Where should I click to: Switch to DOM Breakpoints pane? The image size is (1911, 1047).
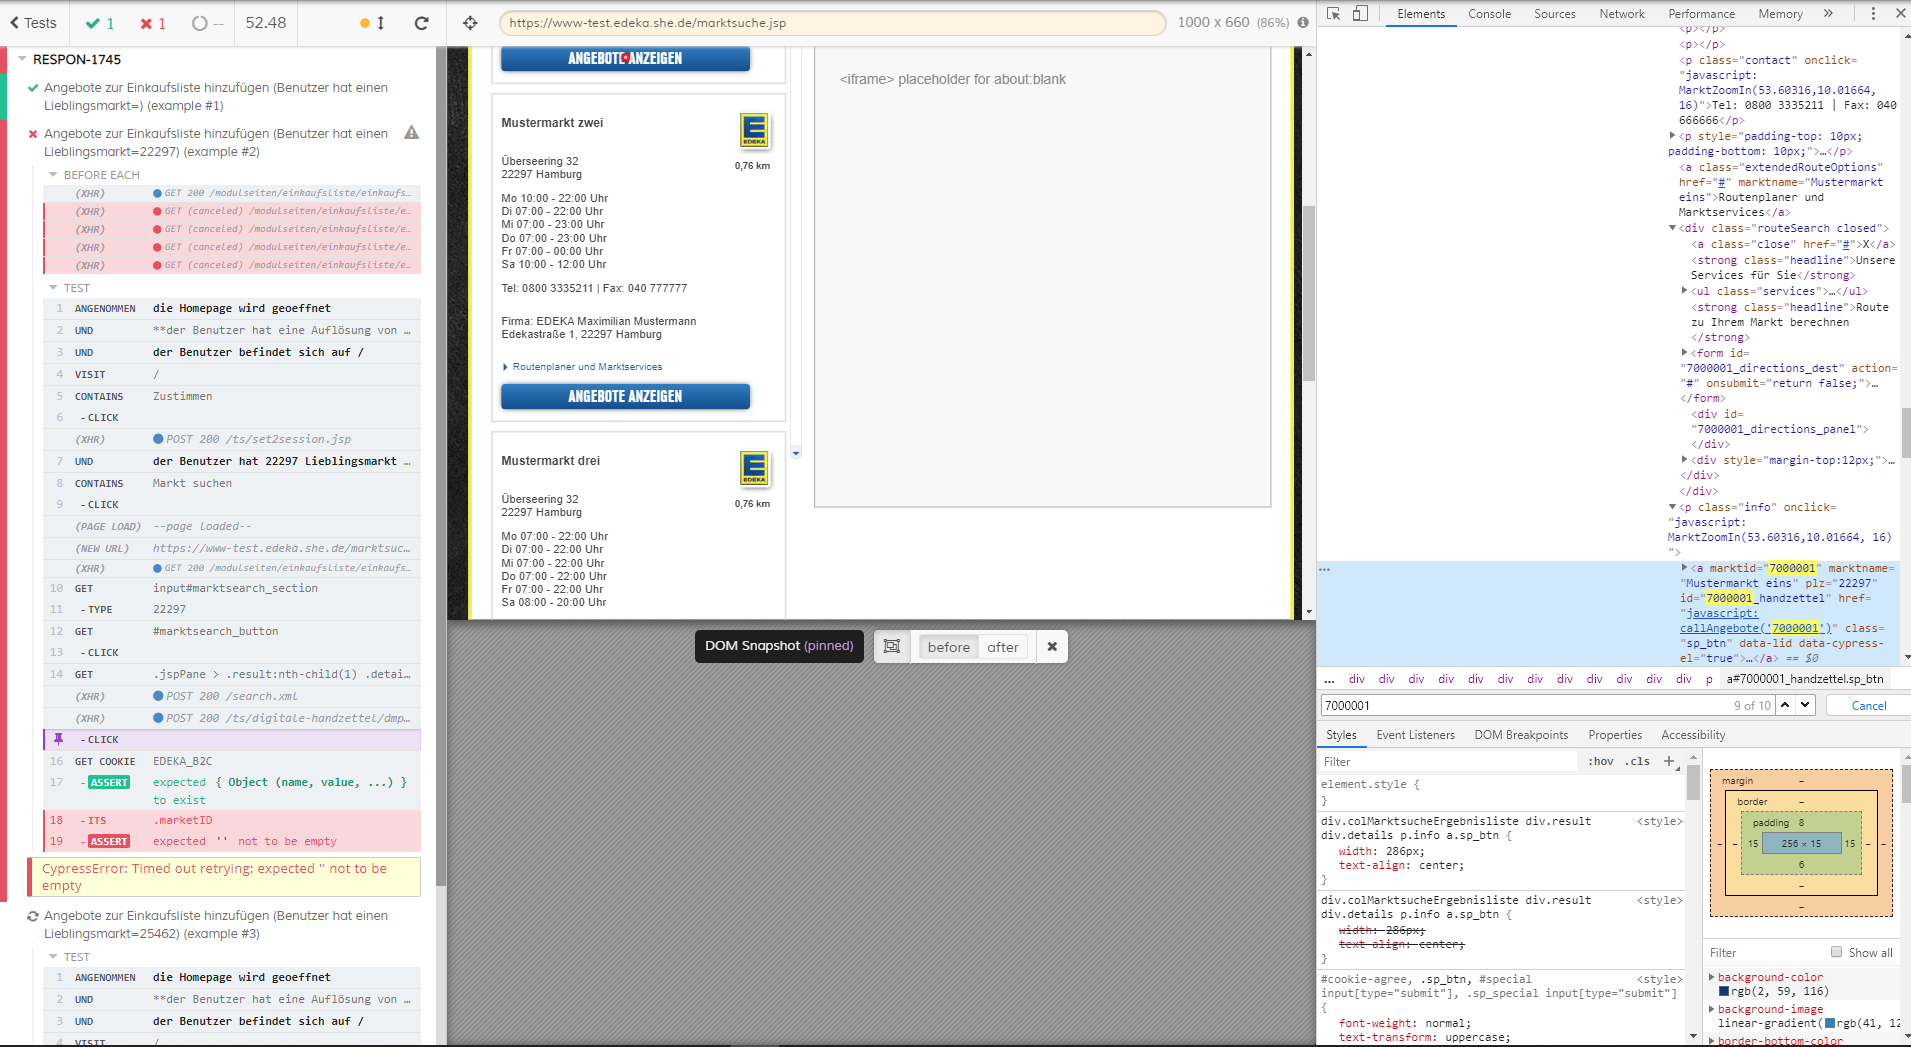1521,735
